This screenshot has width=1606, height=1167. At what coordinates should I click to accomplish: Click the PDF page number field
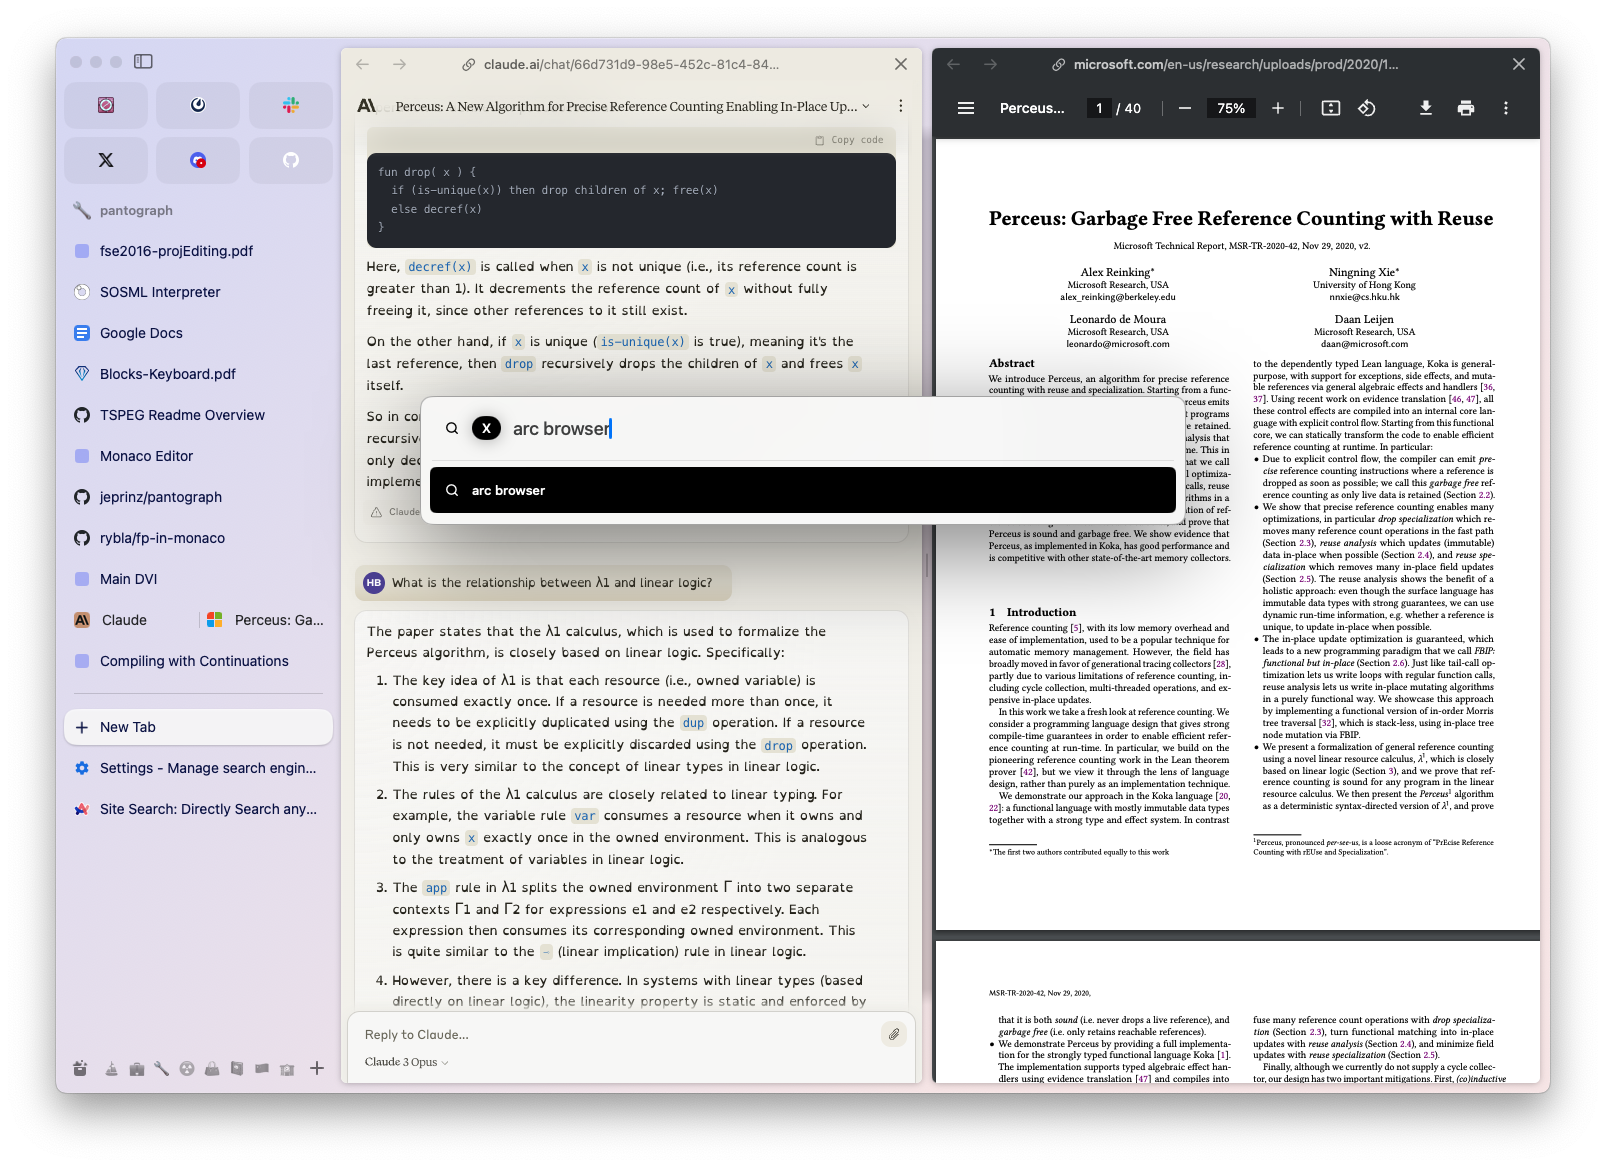click(x=1099, y=108)
